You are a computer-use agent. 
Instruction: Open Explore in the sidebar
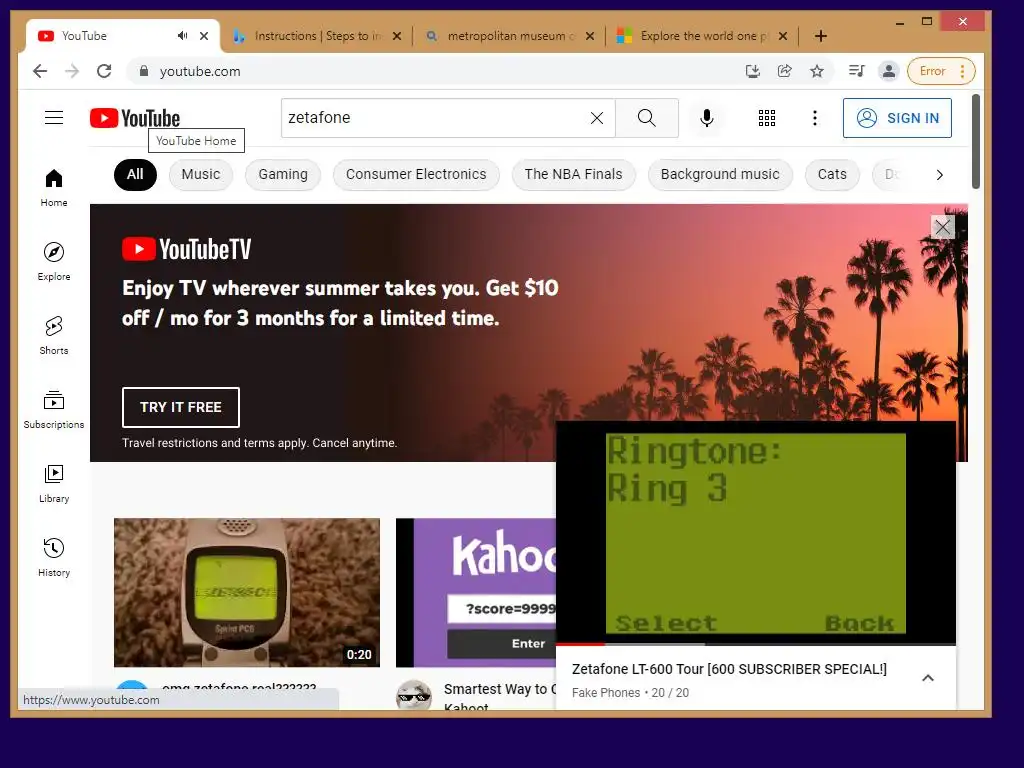pyautogui.click(x=54, y=261)
